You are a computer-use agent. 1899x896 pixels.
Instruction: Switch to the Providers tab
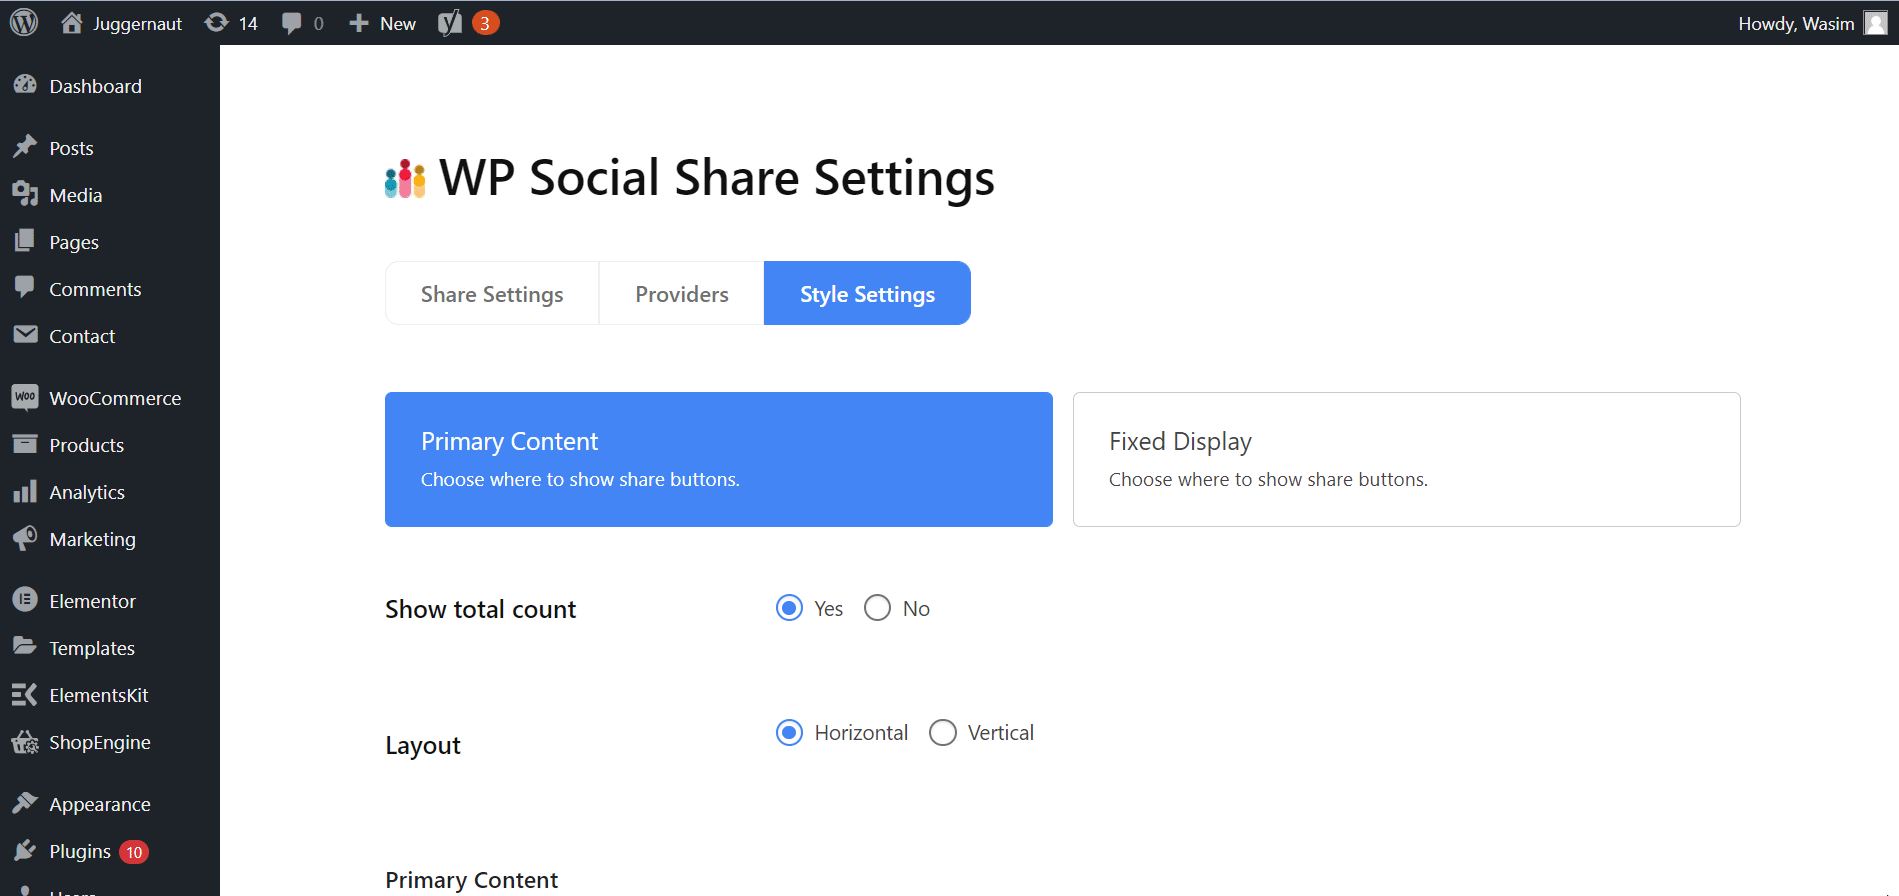pos(682,294)
